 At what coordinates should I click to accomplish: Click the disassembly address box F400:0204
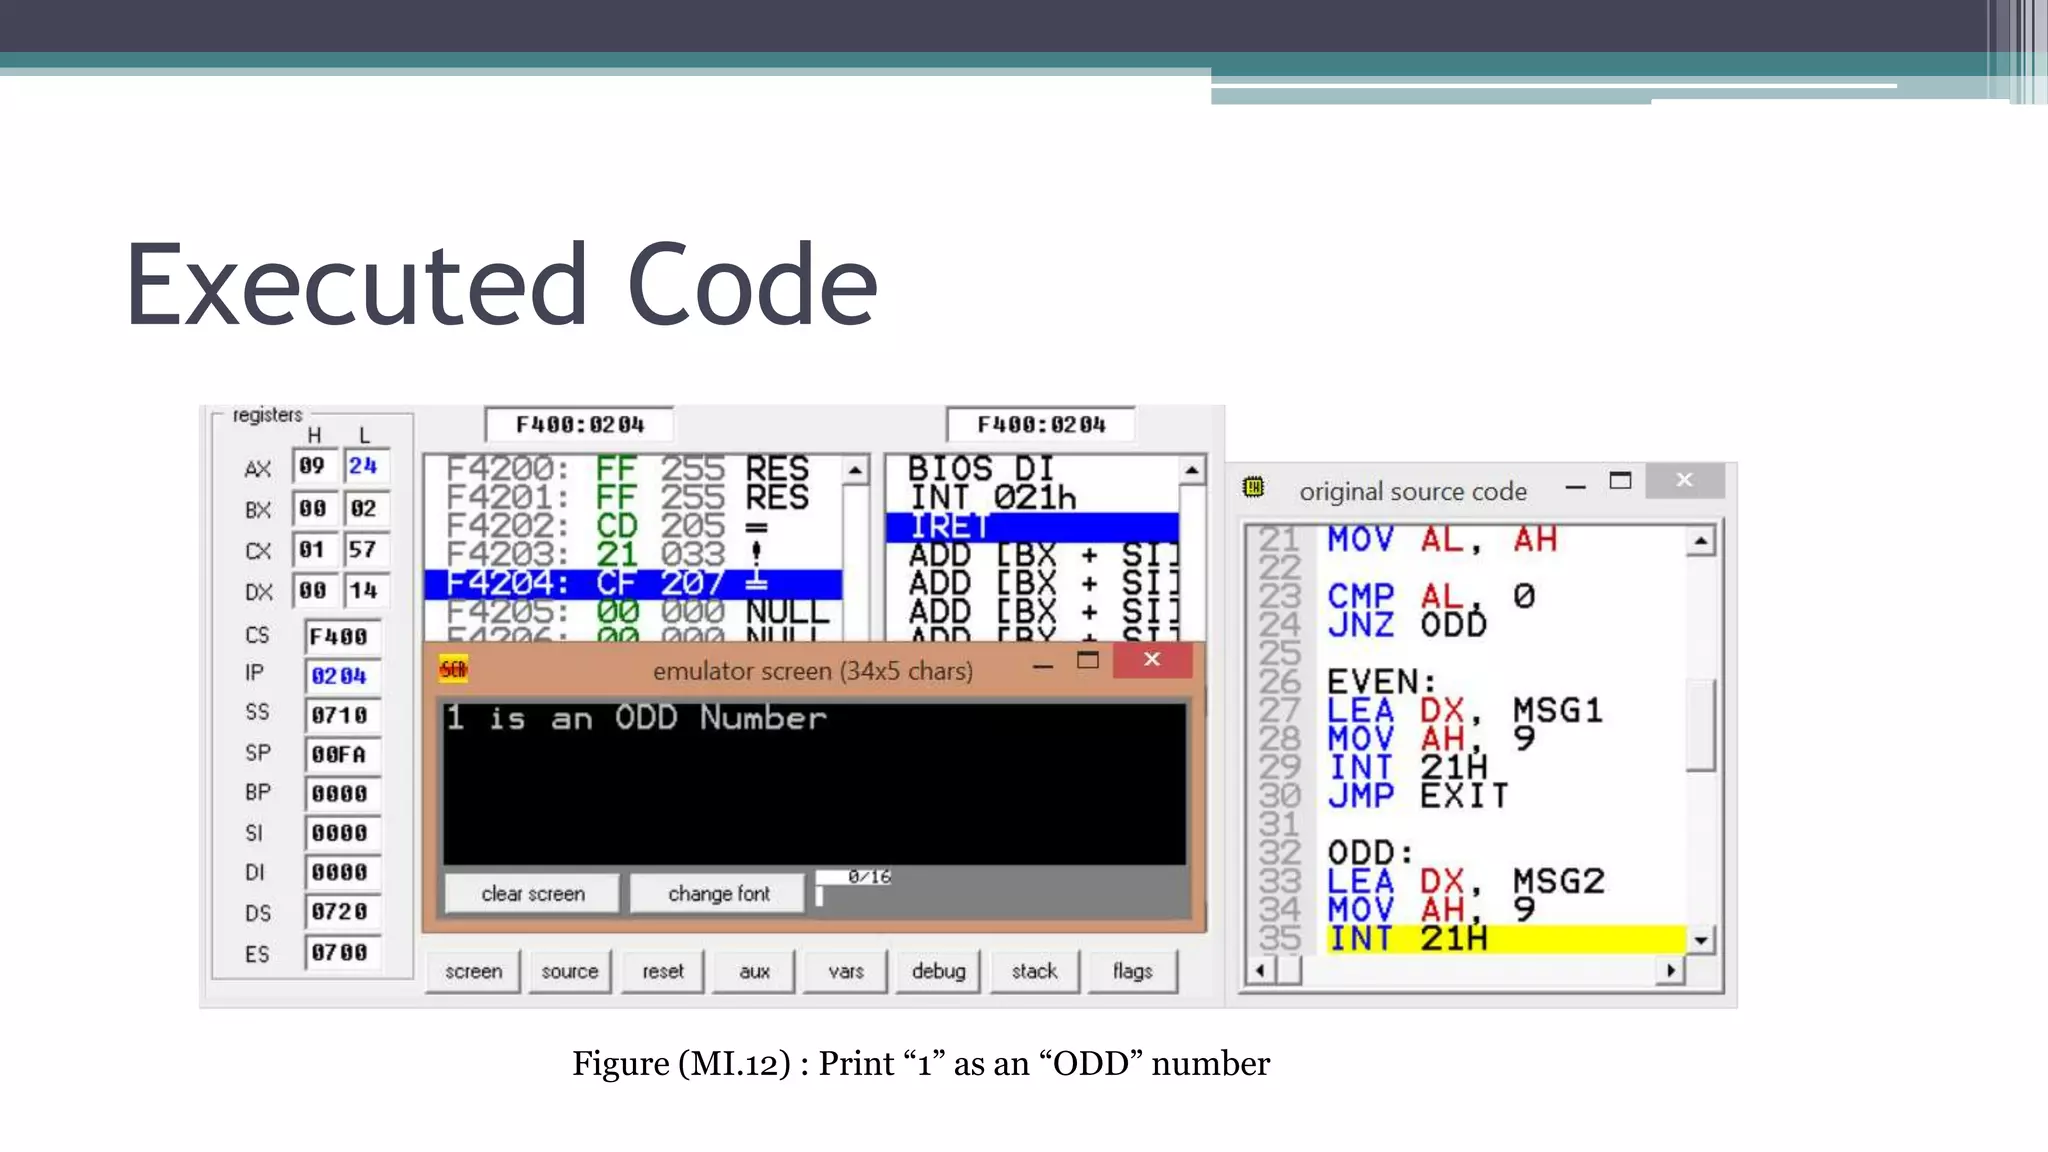pos(1041,424)
